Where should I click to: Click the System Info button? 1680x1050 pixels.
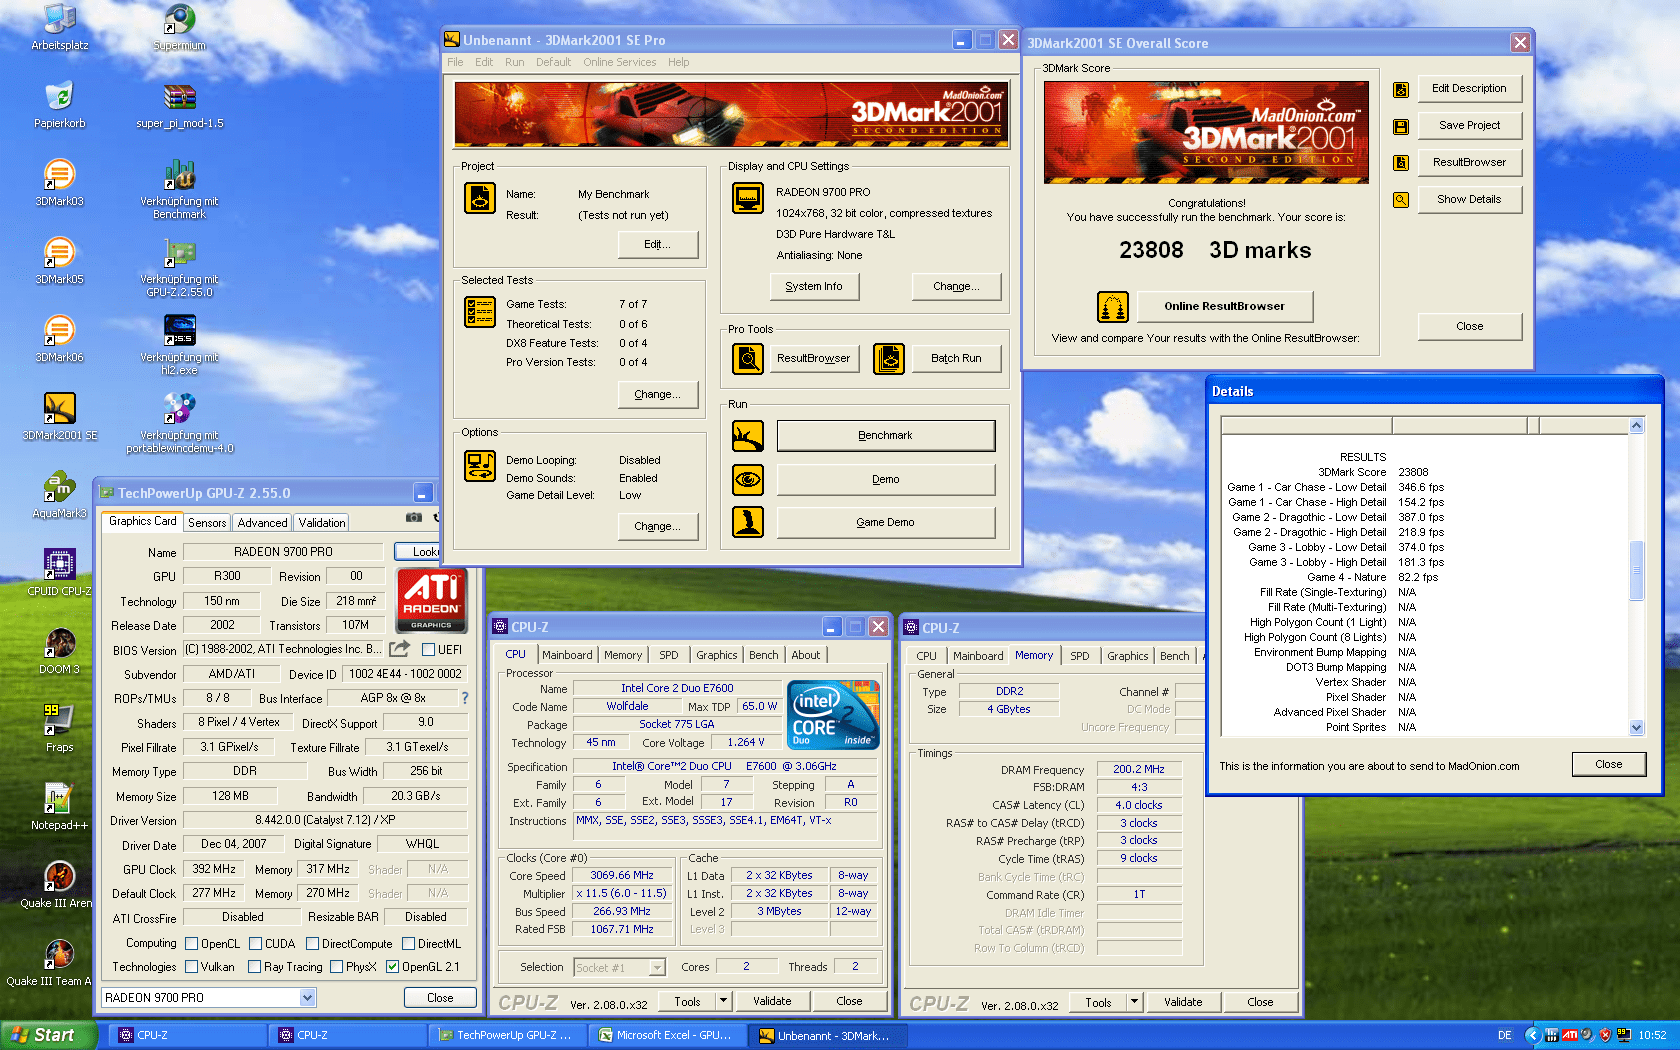(814, 287)
